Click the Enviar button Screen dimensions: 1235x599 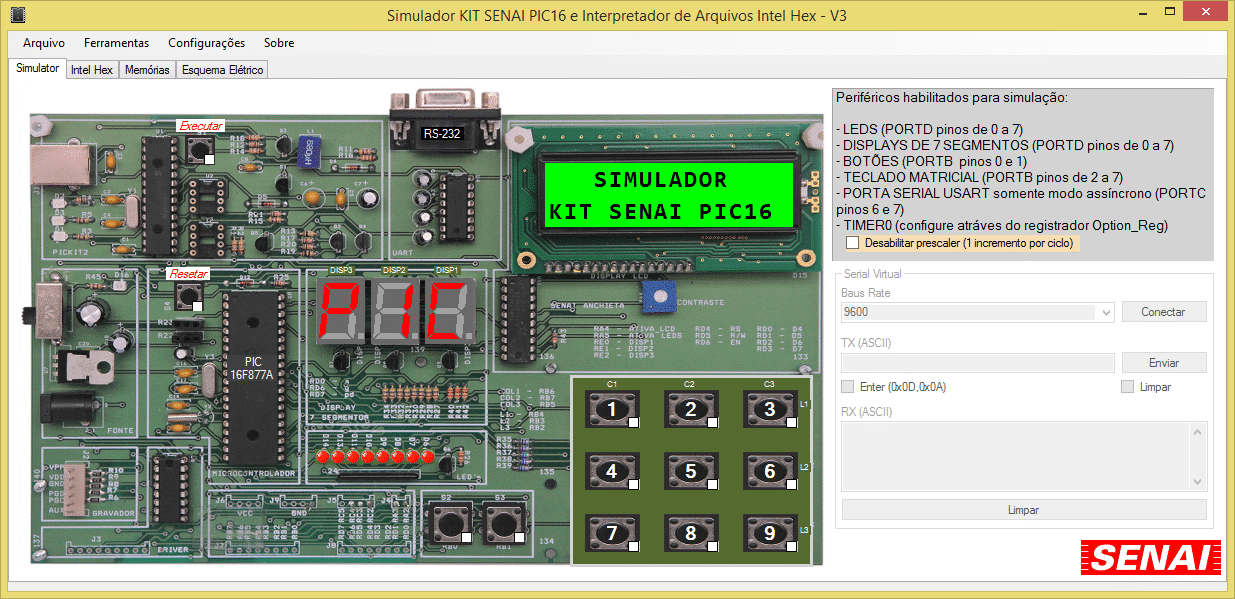pos(1164,363)
